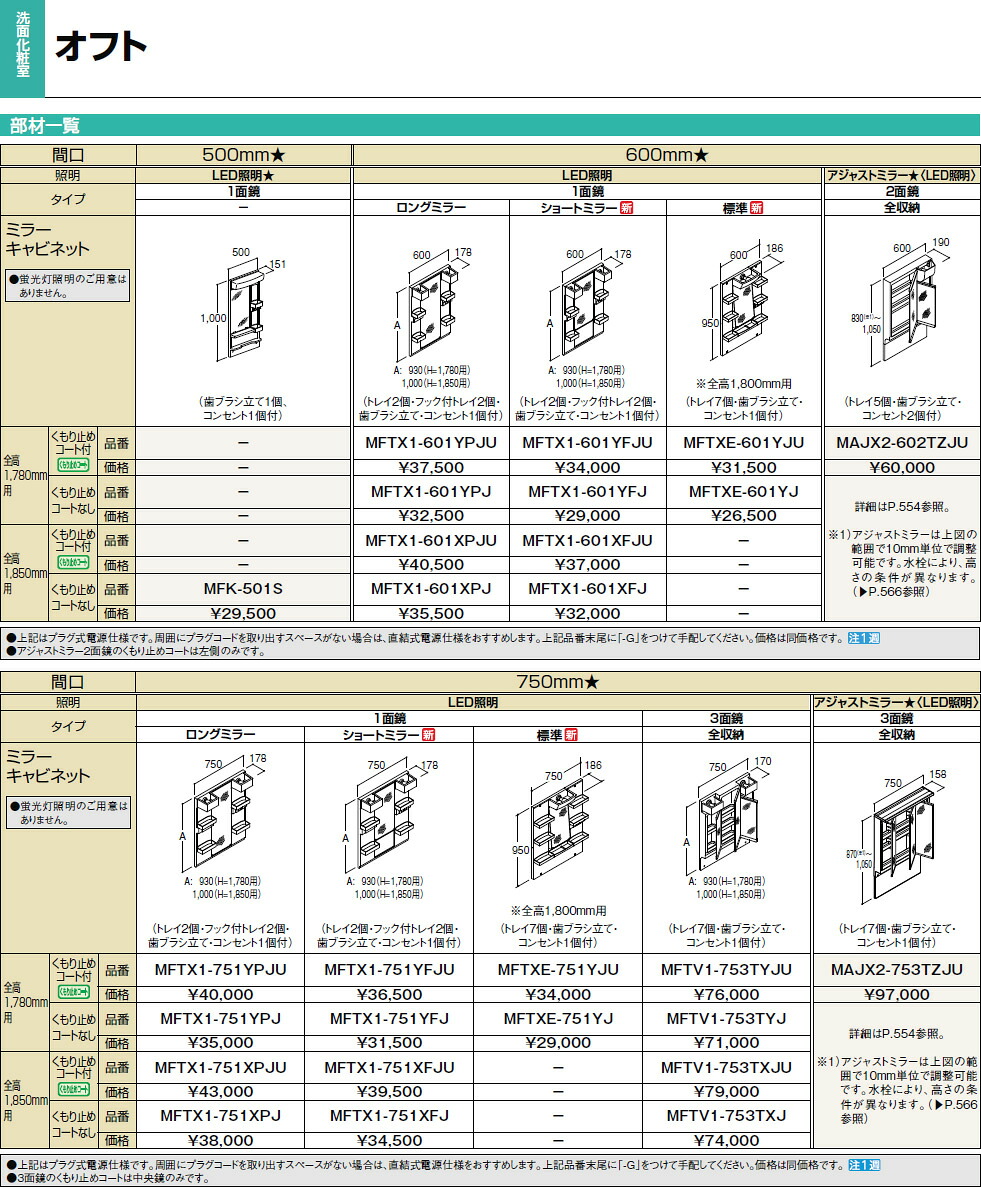Click 蛍光灯照明 notice box in lower table

pyautogui.click(x=67, y=812)
